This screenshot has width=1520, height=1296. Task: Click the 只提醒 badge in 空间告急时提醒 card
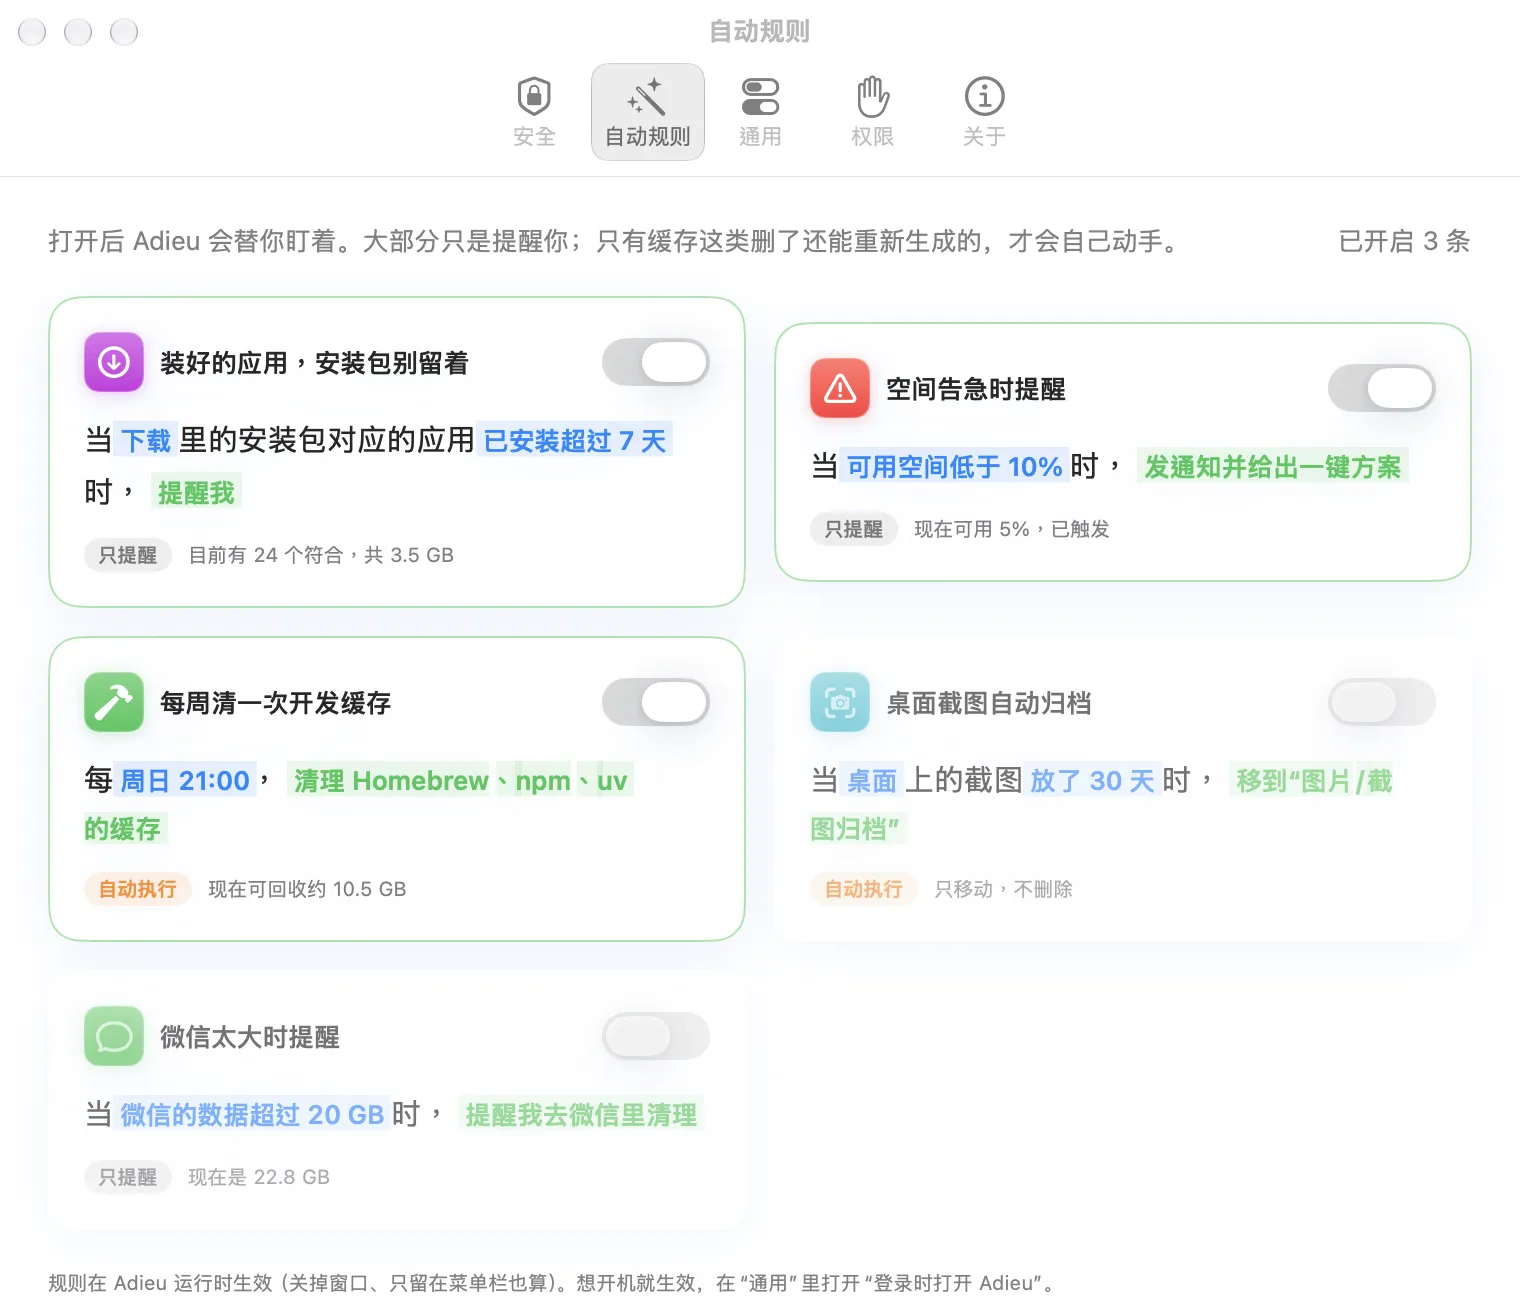click(x=854, y=529)
